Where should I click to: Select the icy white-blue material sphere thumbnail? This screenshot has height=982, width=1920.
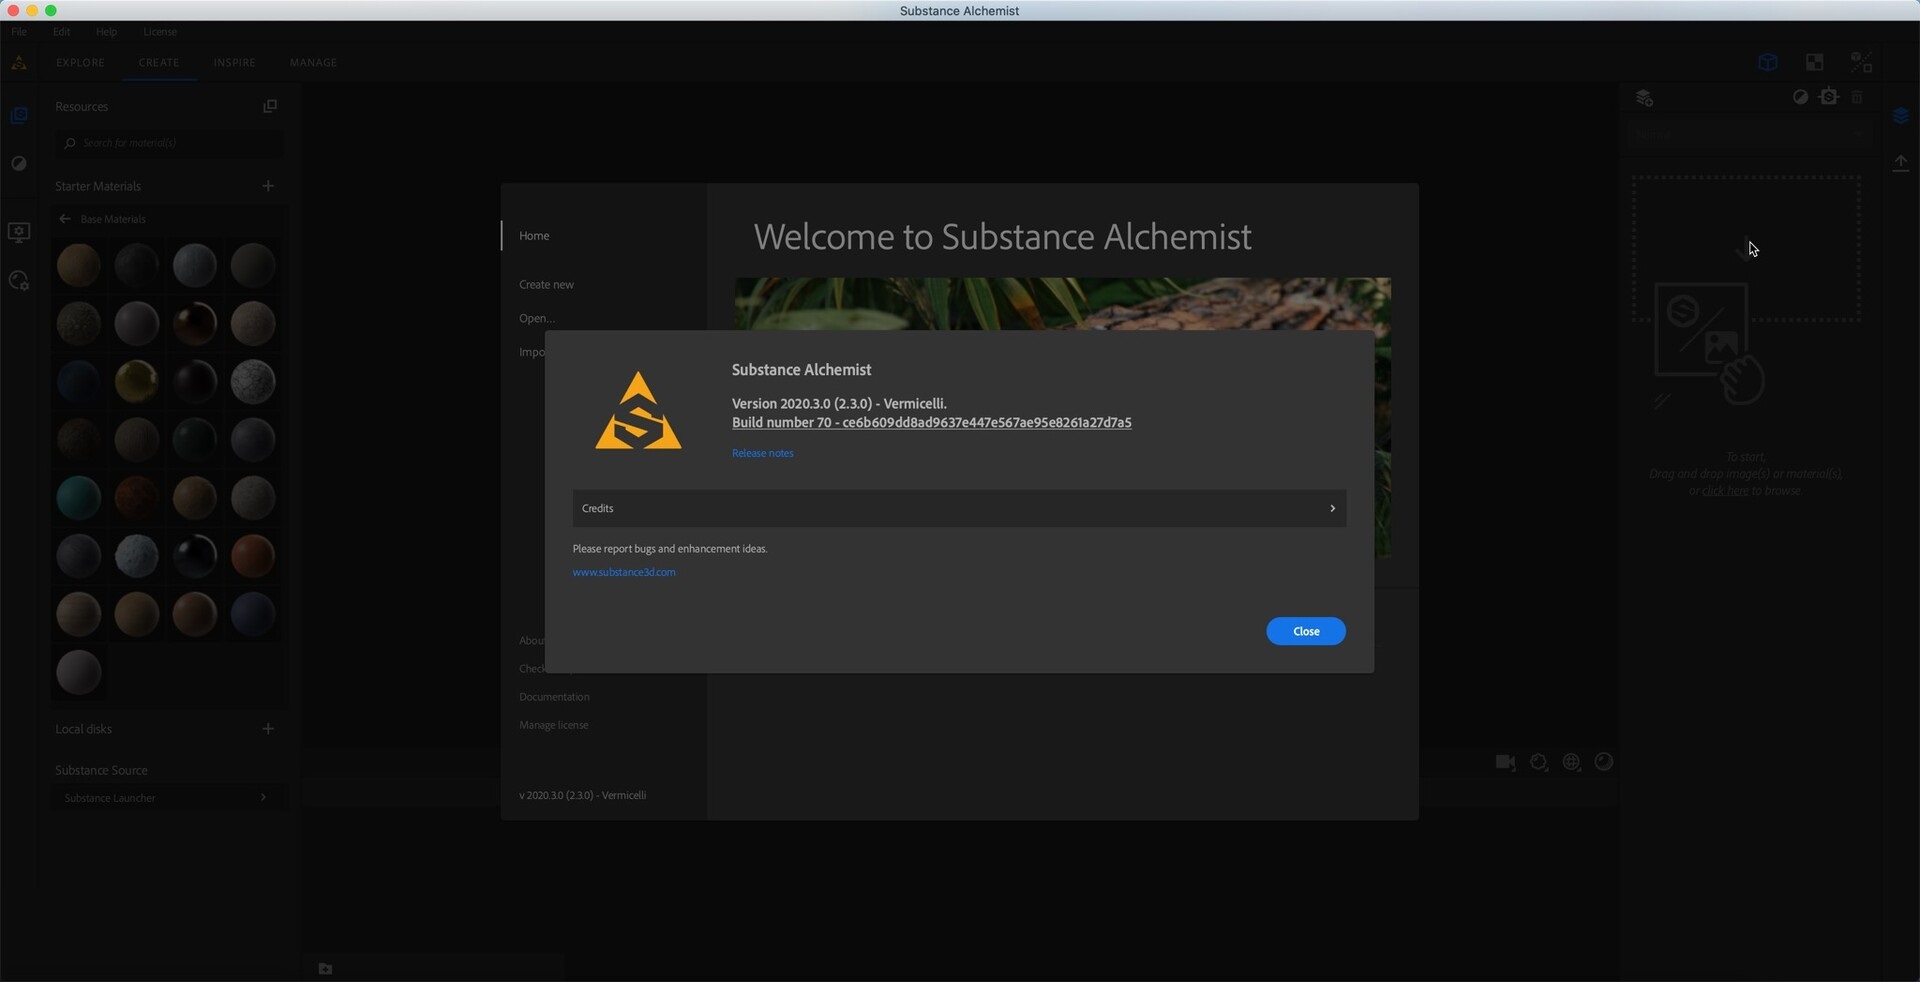[x=136, y=555]
